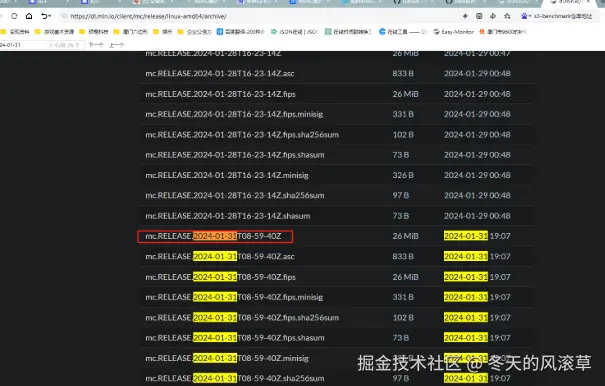Focus the s3-benchmark search box
The height and width of the screenshot is (386, 605).
563,16
